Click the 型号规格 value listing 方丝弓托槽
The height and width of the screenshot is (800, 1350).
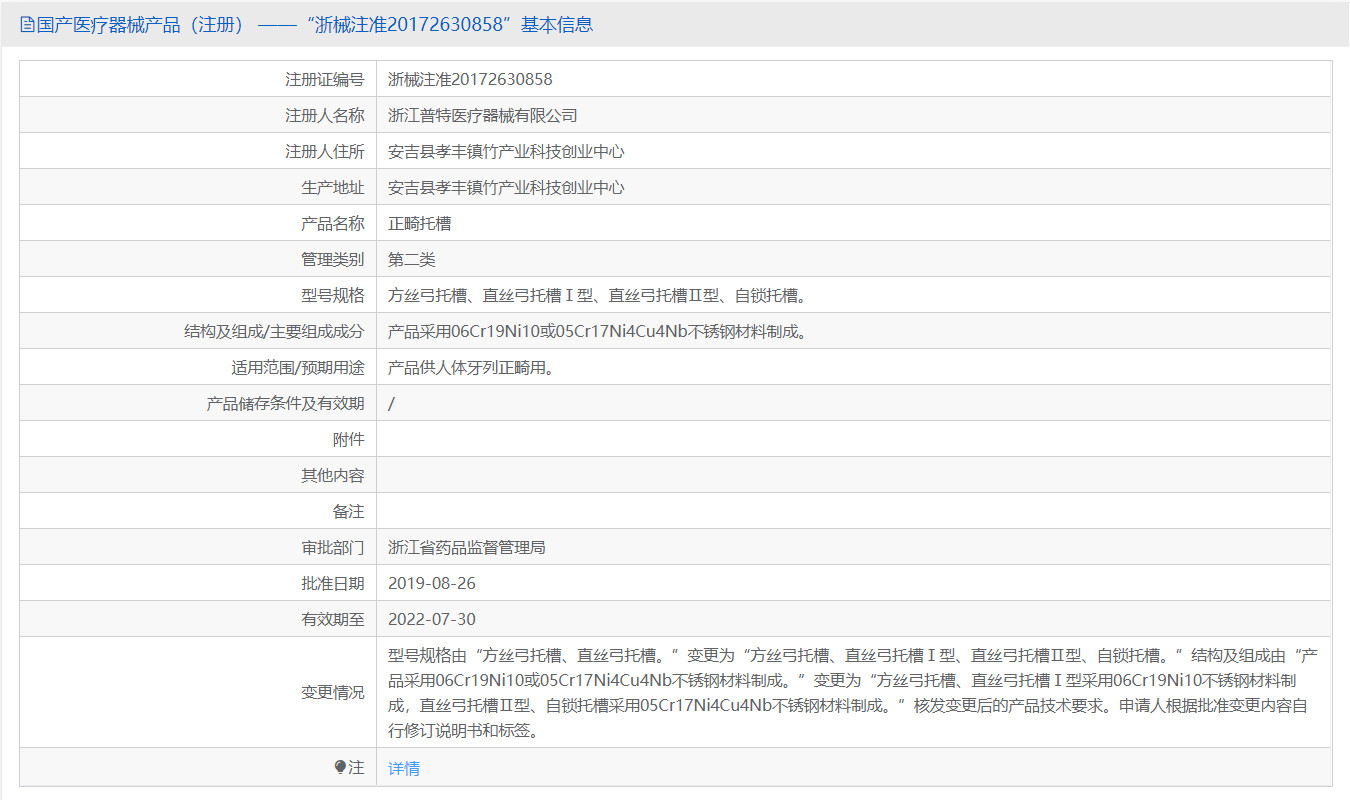click(597, 295)
